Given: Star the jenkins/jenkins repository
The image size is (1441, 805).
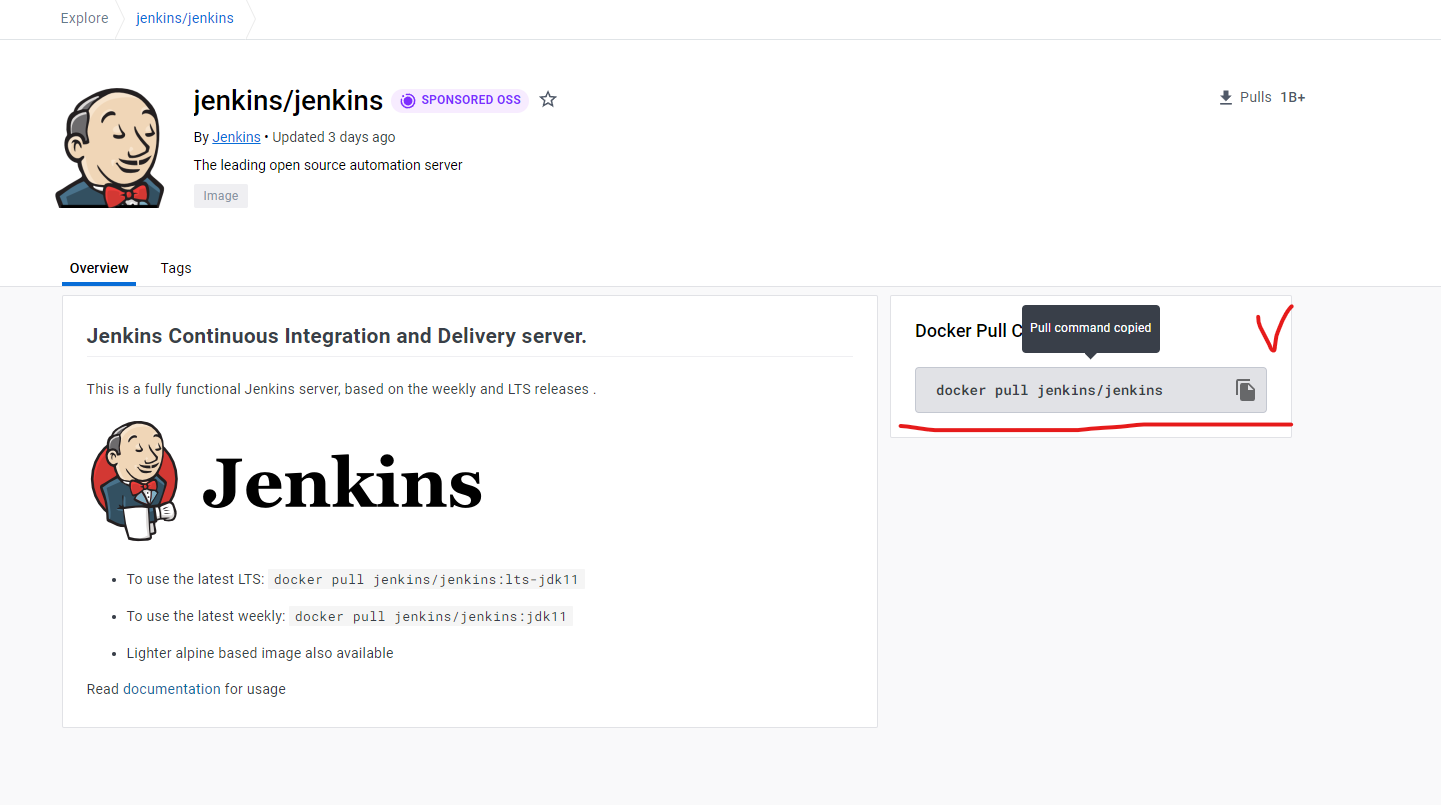Looking at the screenshot, I should pos(548,99).
